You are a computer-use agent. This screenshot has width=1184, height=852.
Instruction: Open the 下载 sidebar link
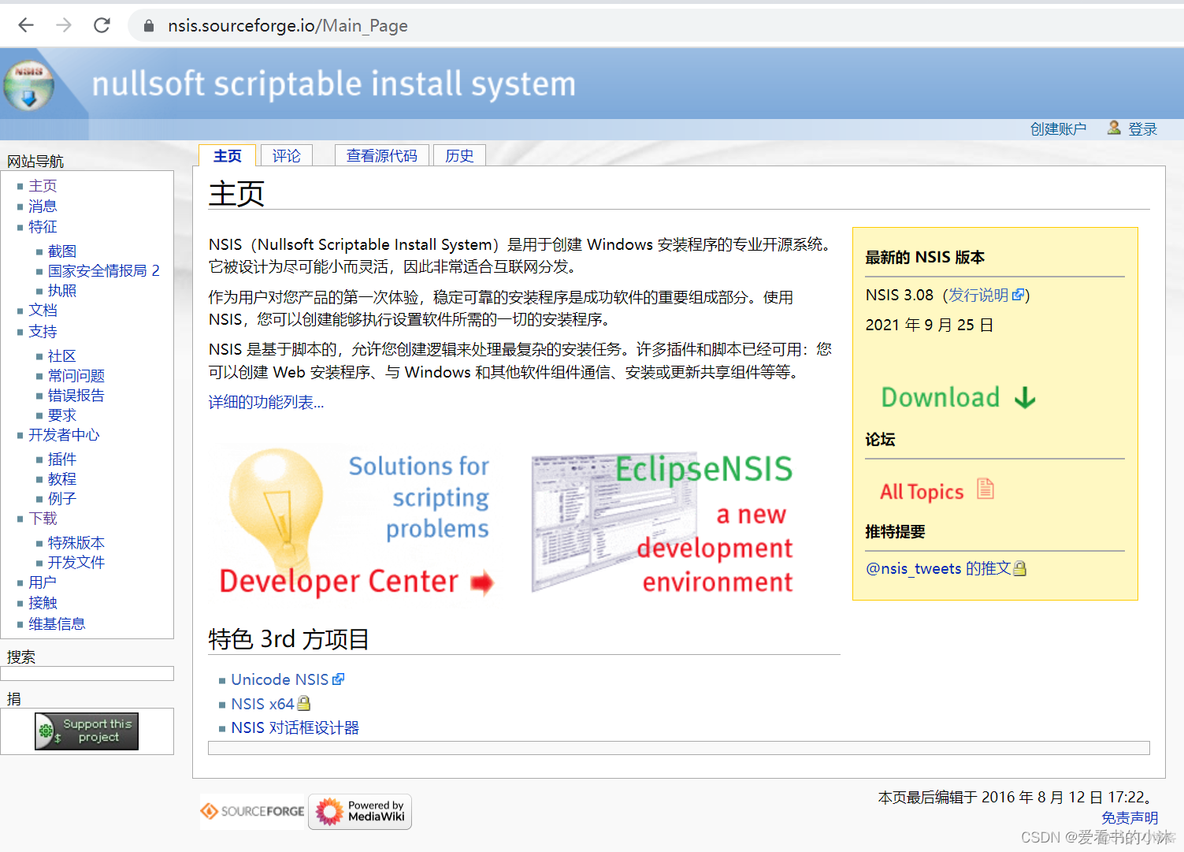(42, 518)
